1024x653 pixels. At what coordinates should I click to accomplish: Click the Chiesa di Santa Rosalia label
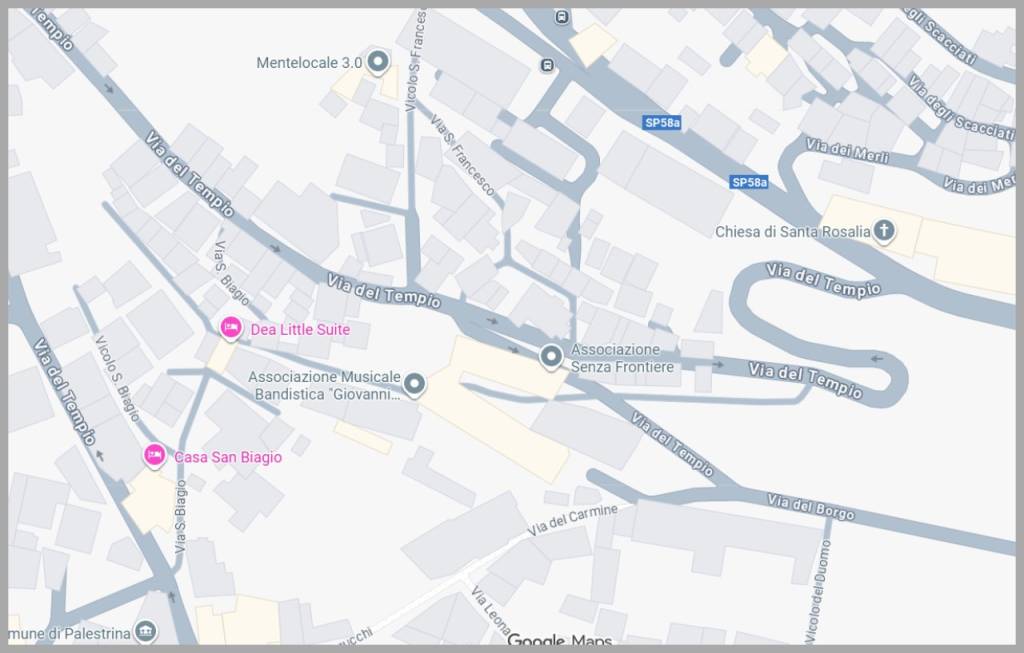(x=793, y=232)
